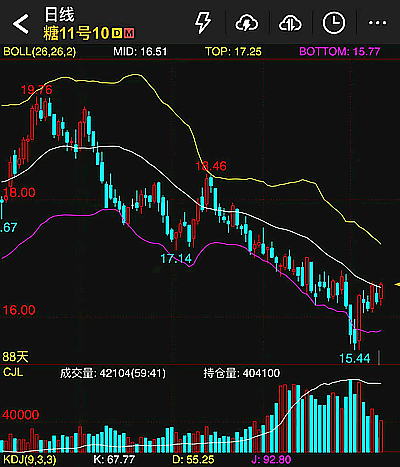The image size is (400, 467).
Task: Click the 日线 period label
Action: pos(60,15)
